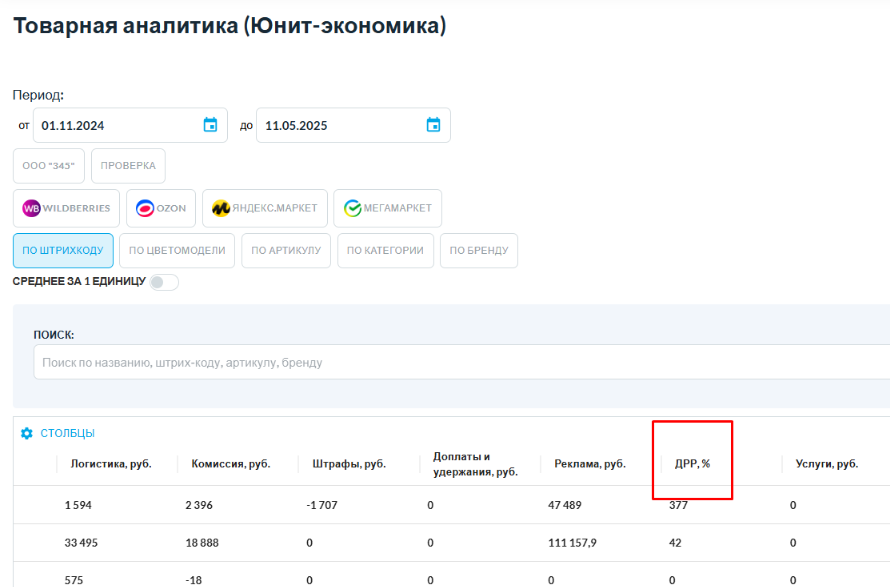Toggle the Проверка company filter
This screenshot has width=890, height=587.
click(128, 166)
